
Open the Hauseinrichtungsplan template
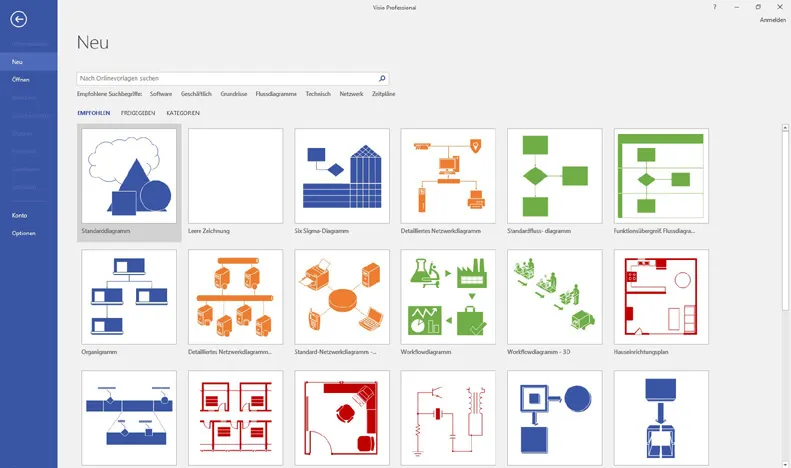click(661, 296)
